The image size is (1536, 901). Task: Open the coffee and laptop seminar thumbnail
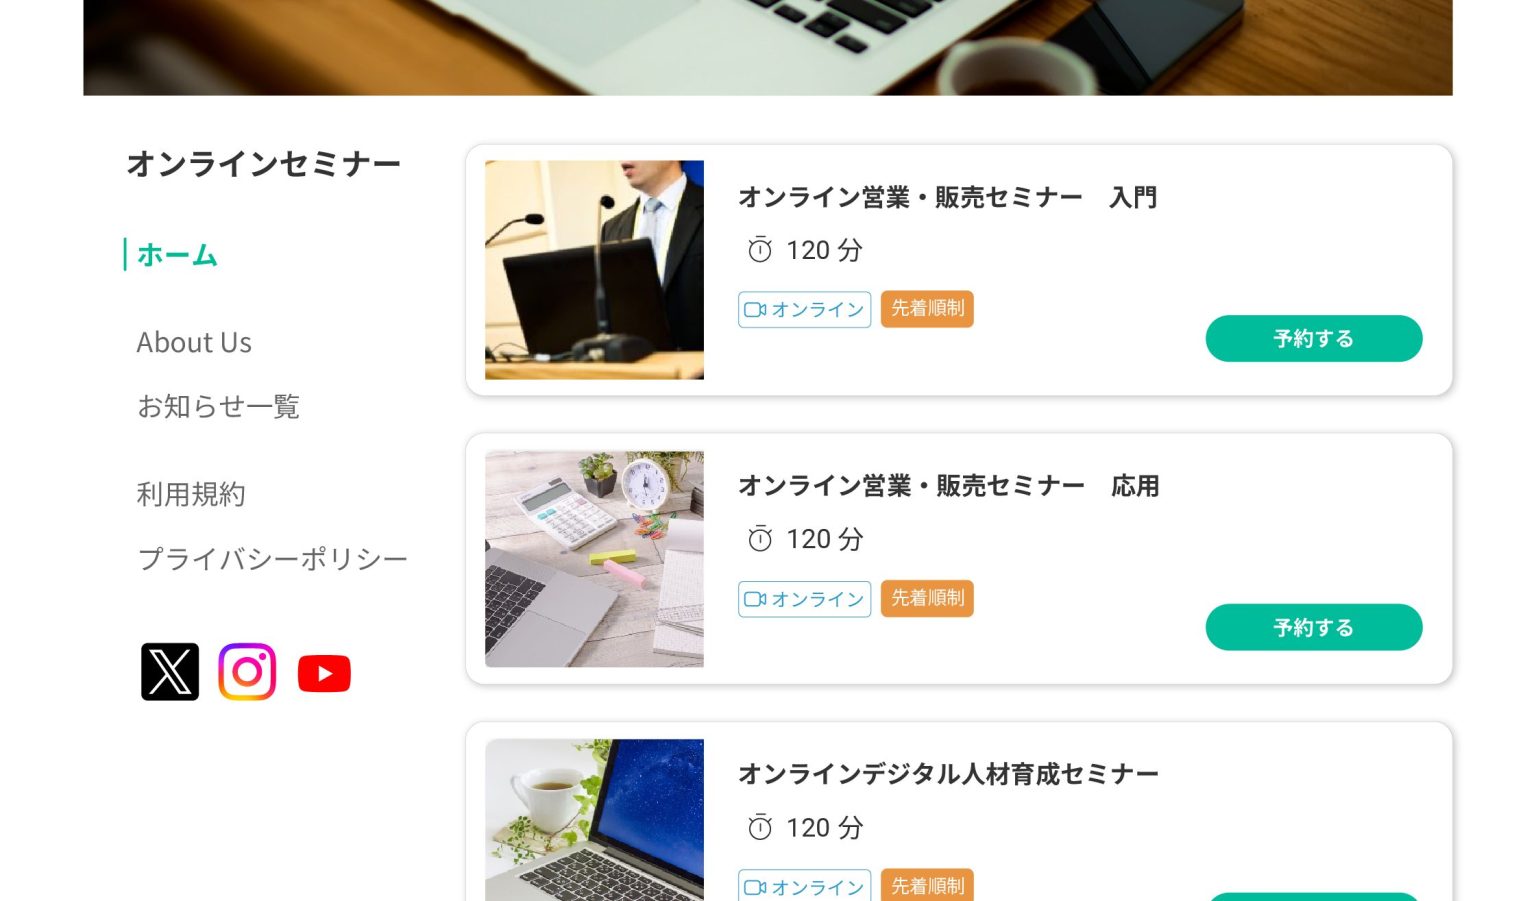point(594,820)
